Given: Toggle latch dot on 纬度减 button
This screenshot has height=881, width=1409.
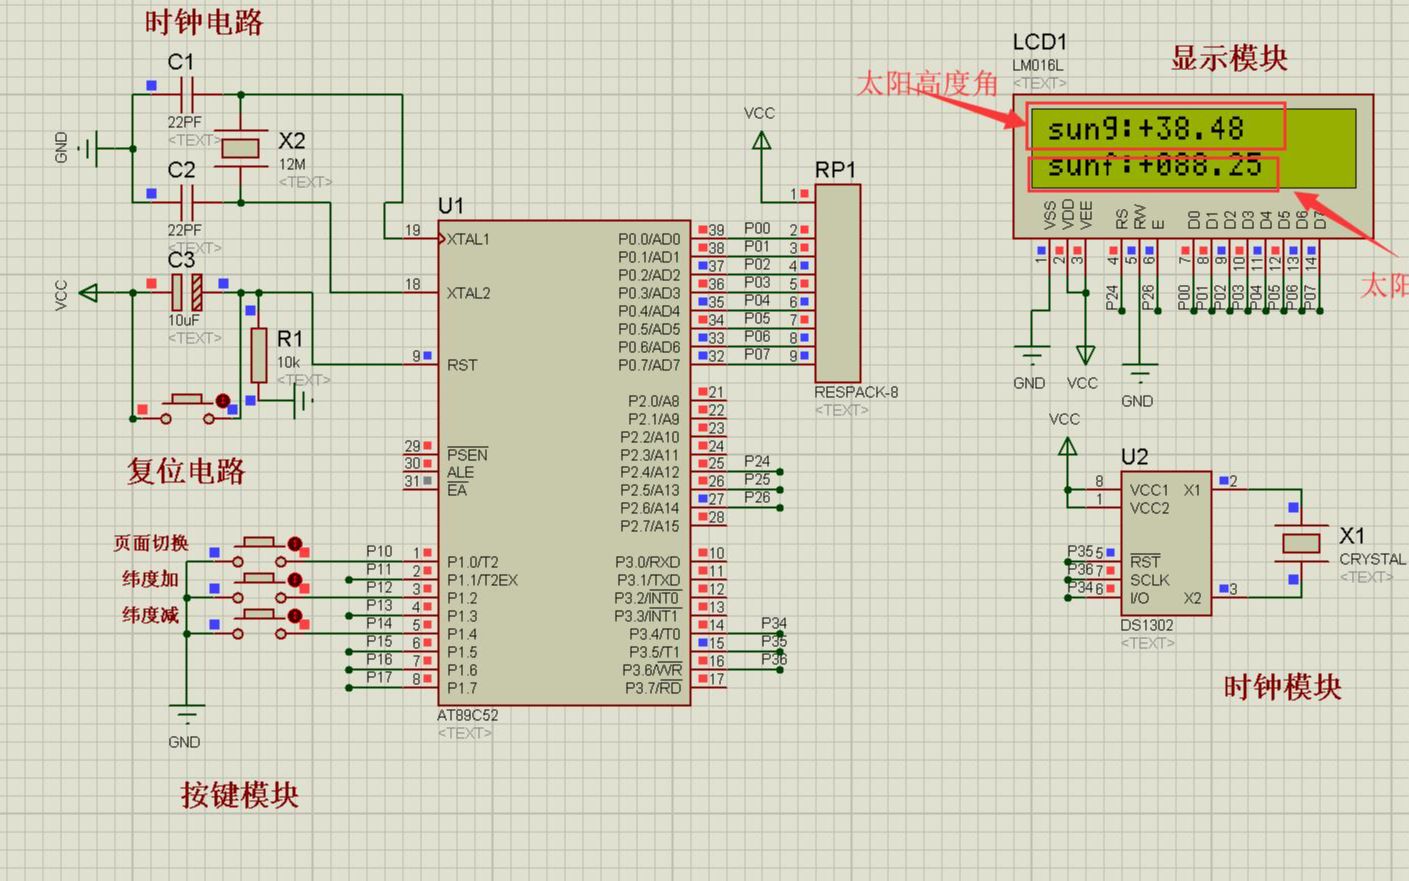Looking at the screenshot, I should coord(295,616).
